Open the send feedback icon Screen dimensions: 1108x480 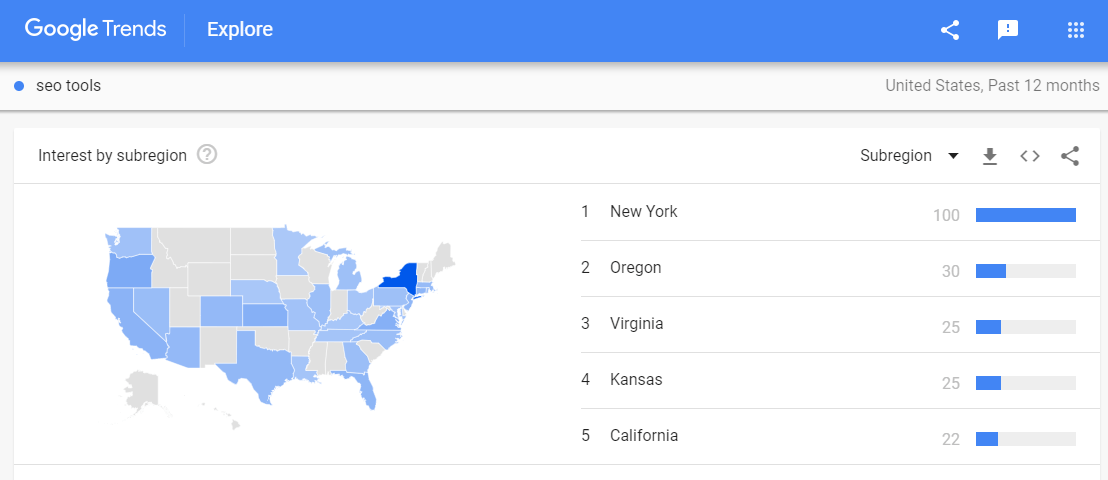click(x=1007, y=30)
